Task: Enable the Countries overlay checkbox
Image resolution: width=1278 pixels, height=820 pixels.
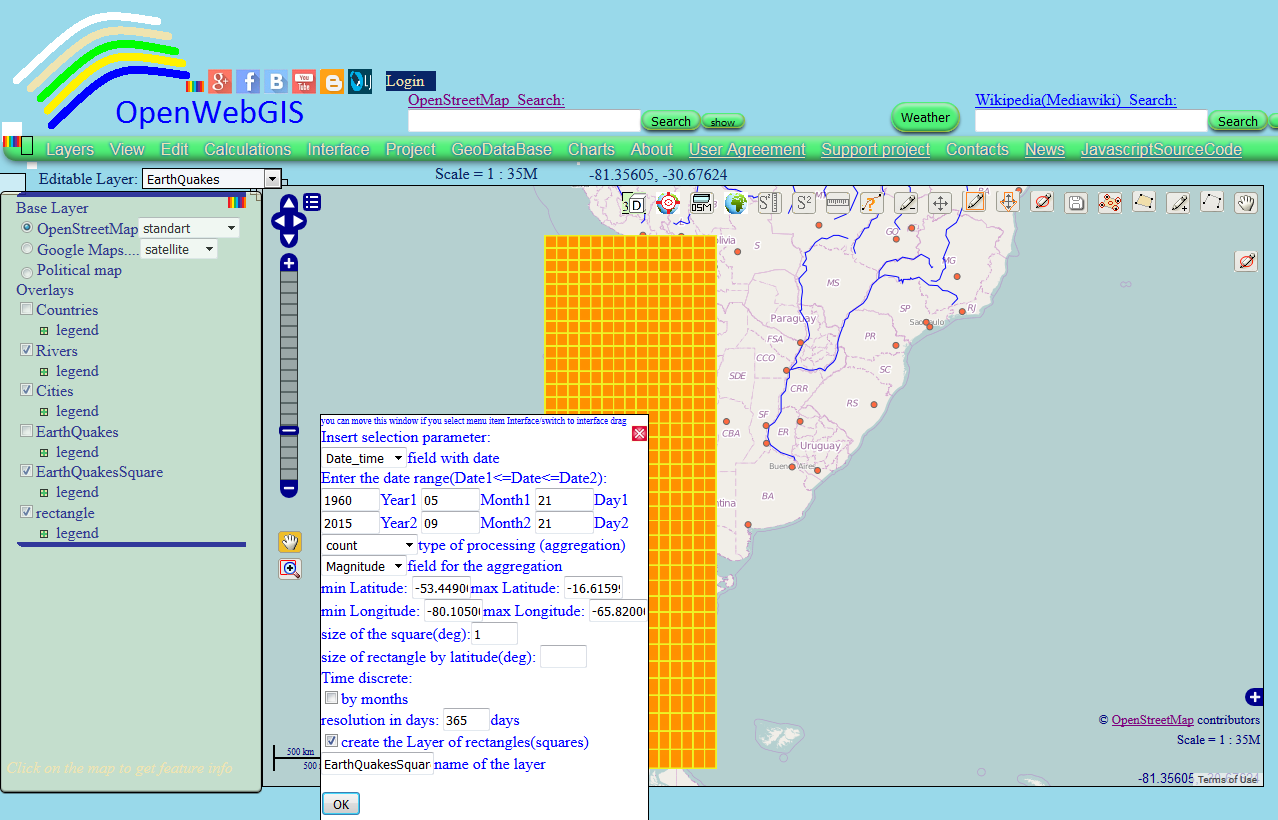Action: [27, 310]
